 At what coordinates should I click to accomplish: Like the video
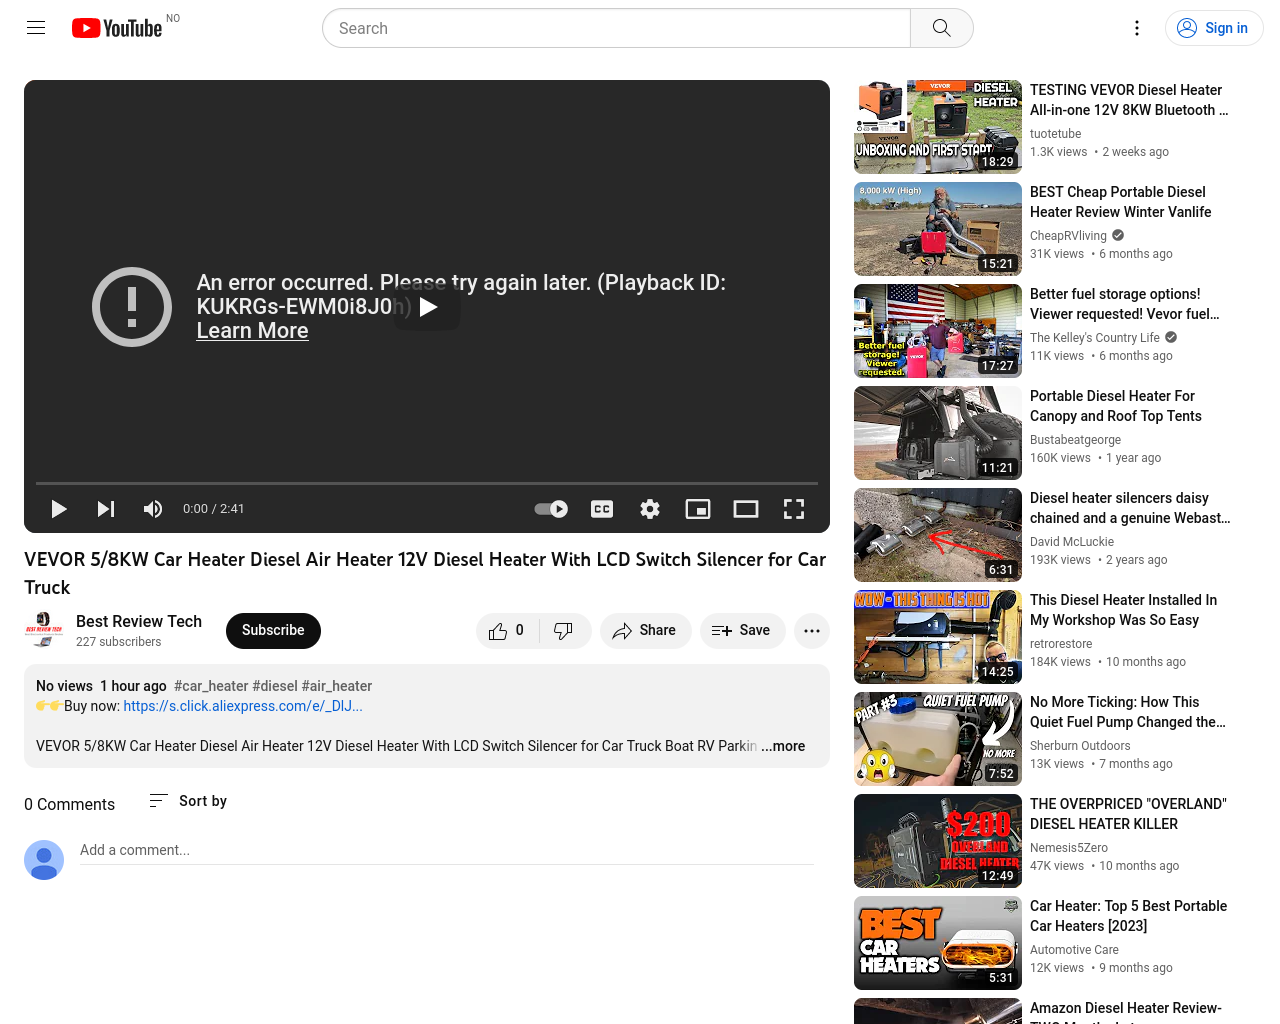click(x=507, y=630)
